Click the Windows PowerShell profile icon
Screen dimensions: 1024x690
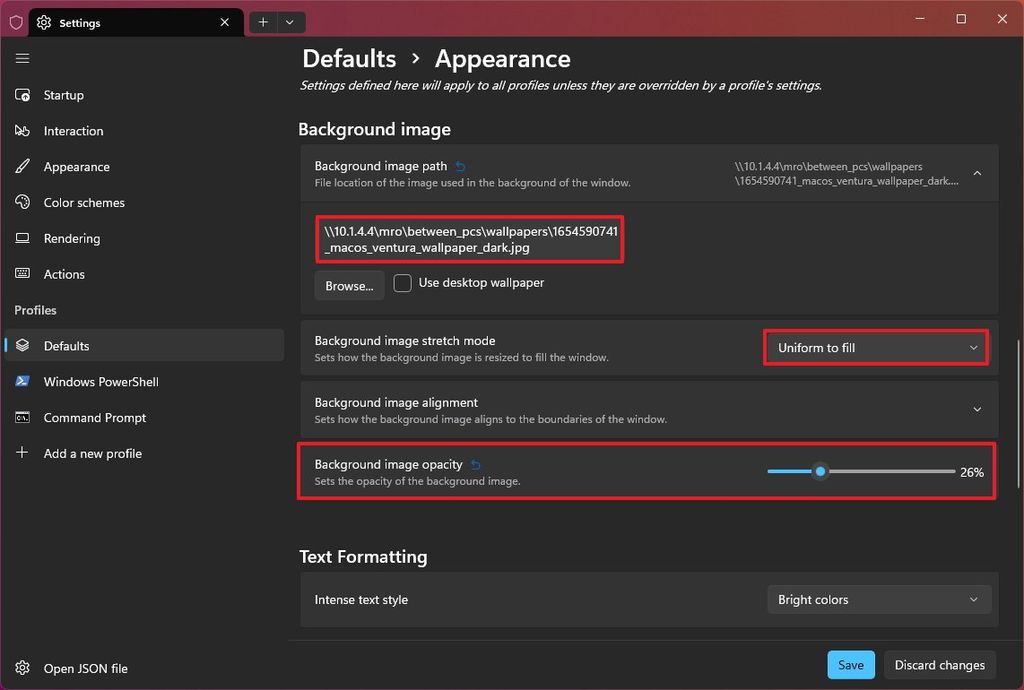pos(23,381)
